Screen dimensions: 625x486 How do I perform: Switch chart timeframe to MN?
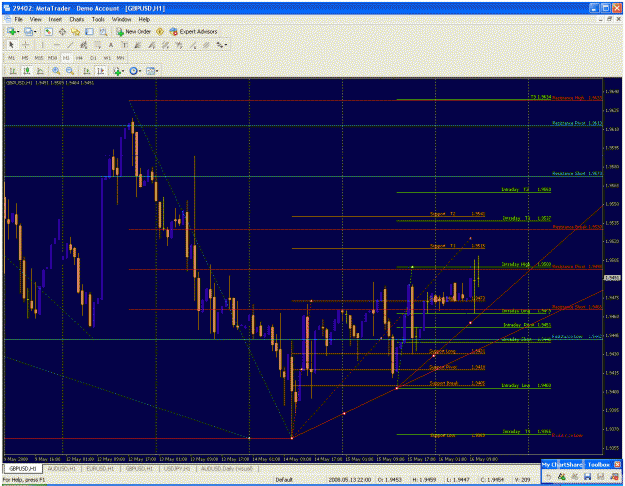point(120,58)
